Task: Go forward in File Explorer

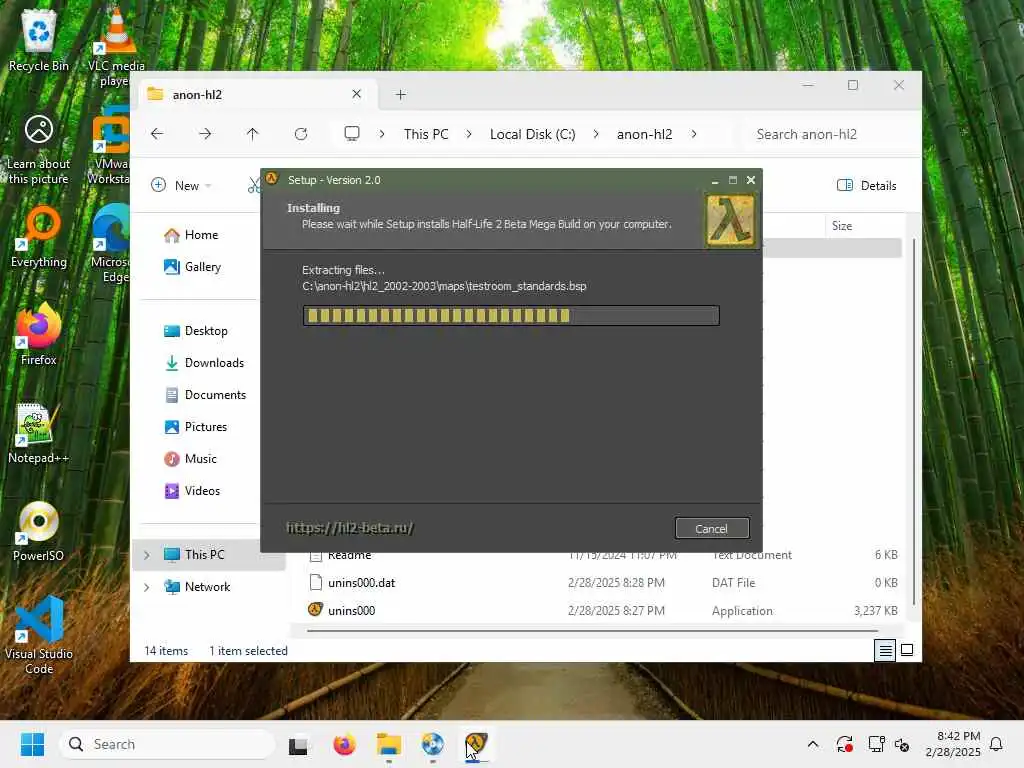Action: [205, 134]
